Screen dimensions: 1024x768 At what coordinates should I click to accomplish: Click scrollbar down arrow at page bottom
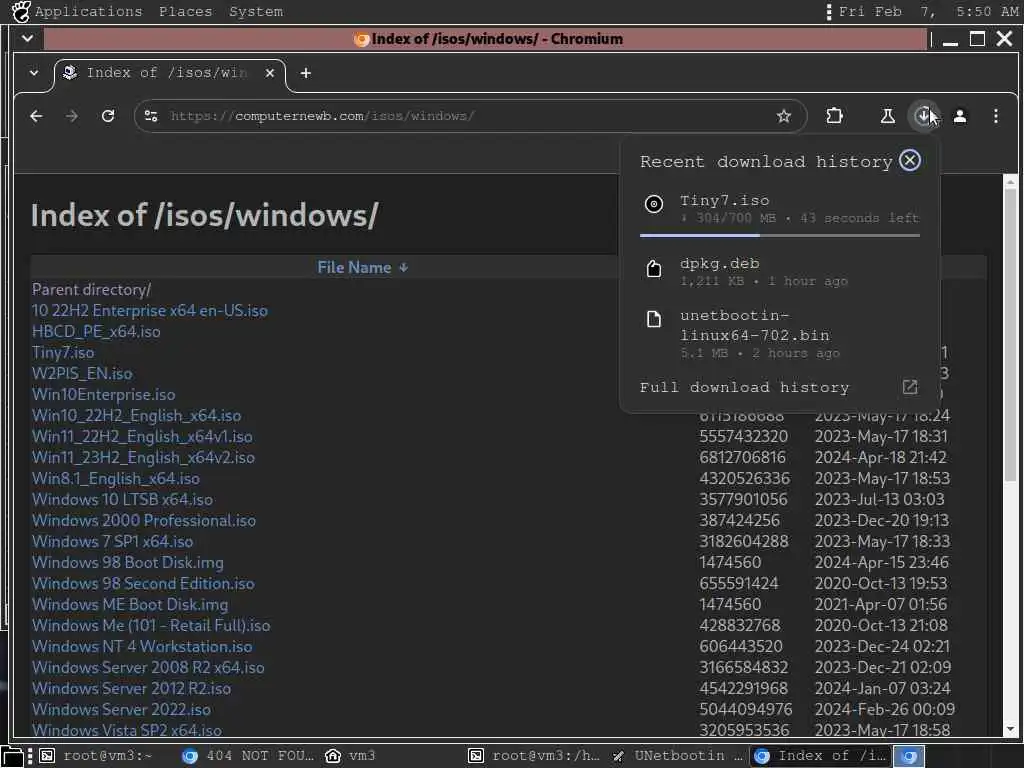(x=1010, y=729)
